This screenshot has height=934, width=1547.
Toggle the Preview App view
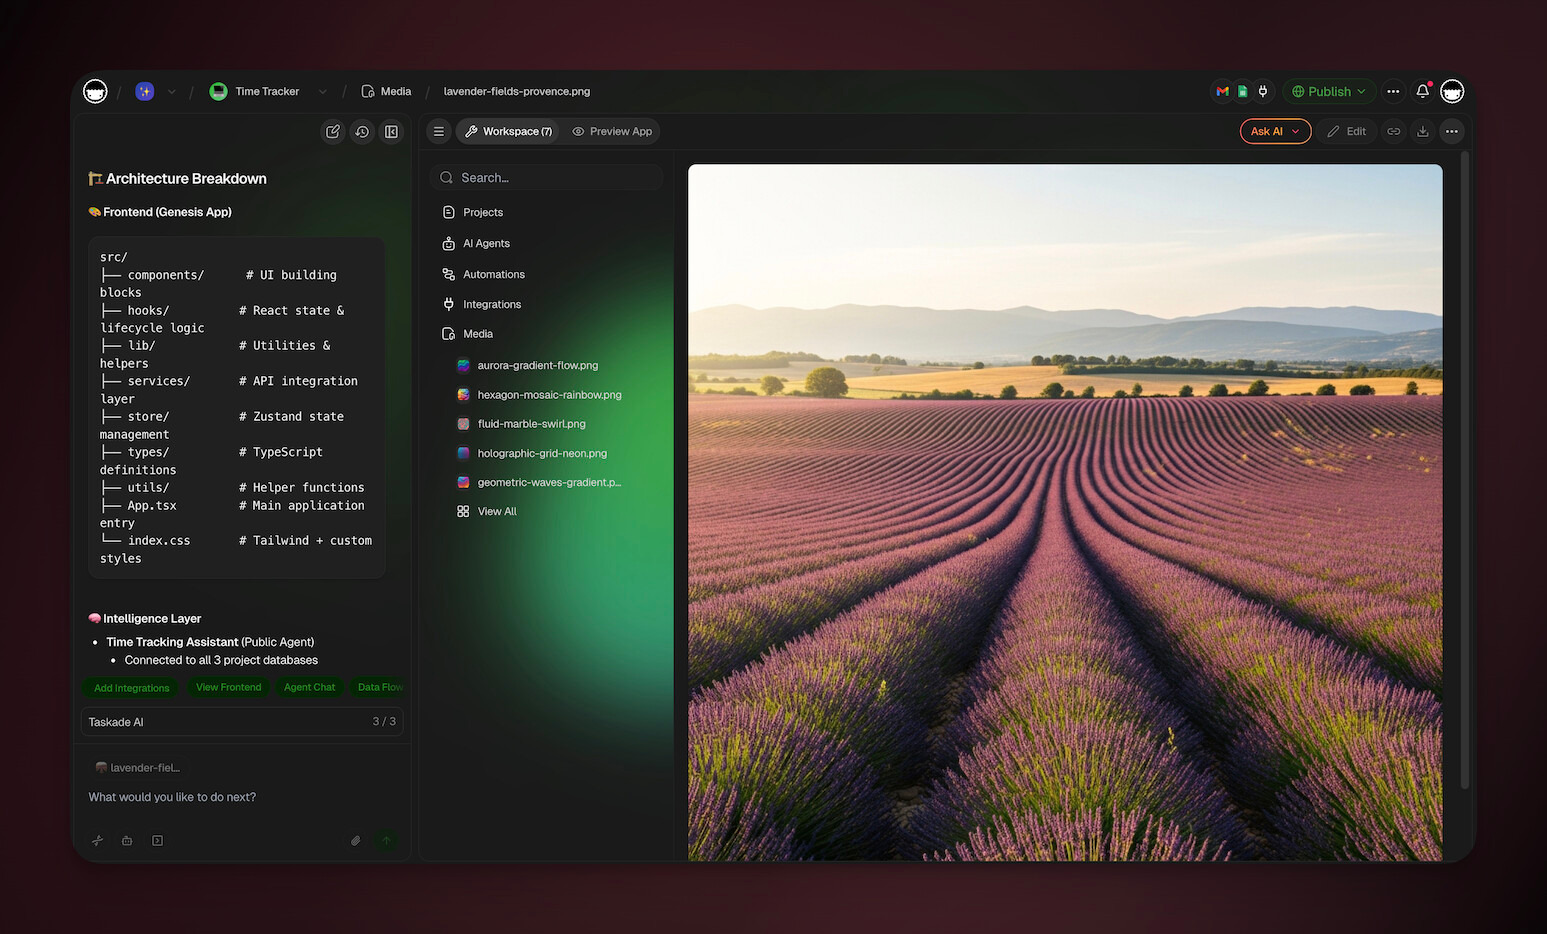[x=611, y=131]
